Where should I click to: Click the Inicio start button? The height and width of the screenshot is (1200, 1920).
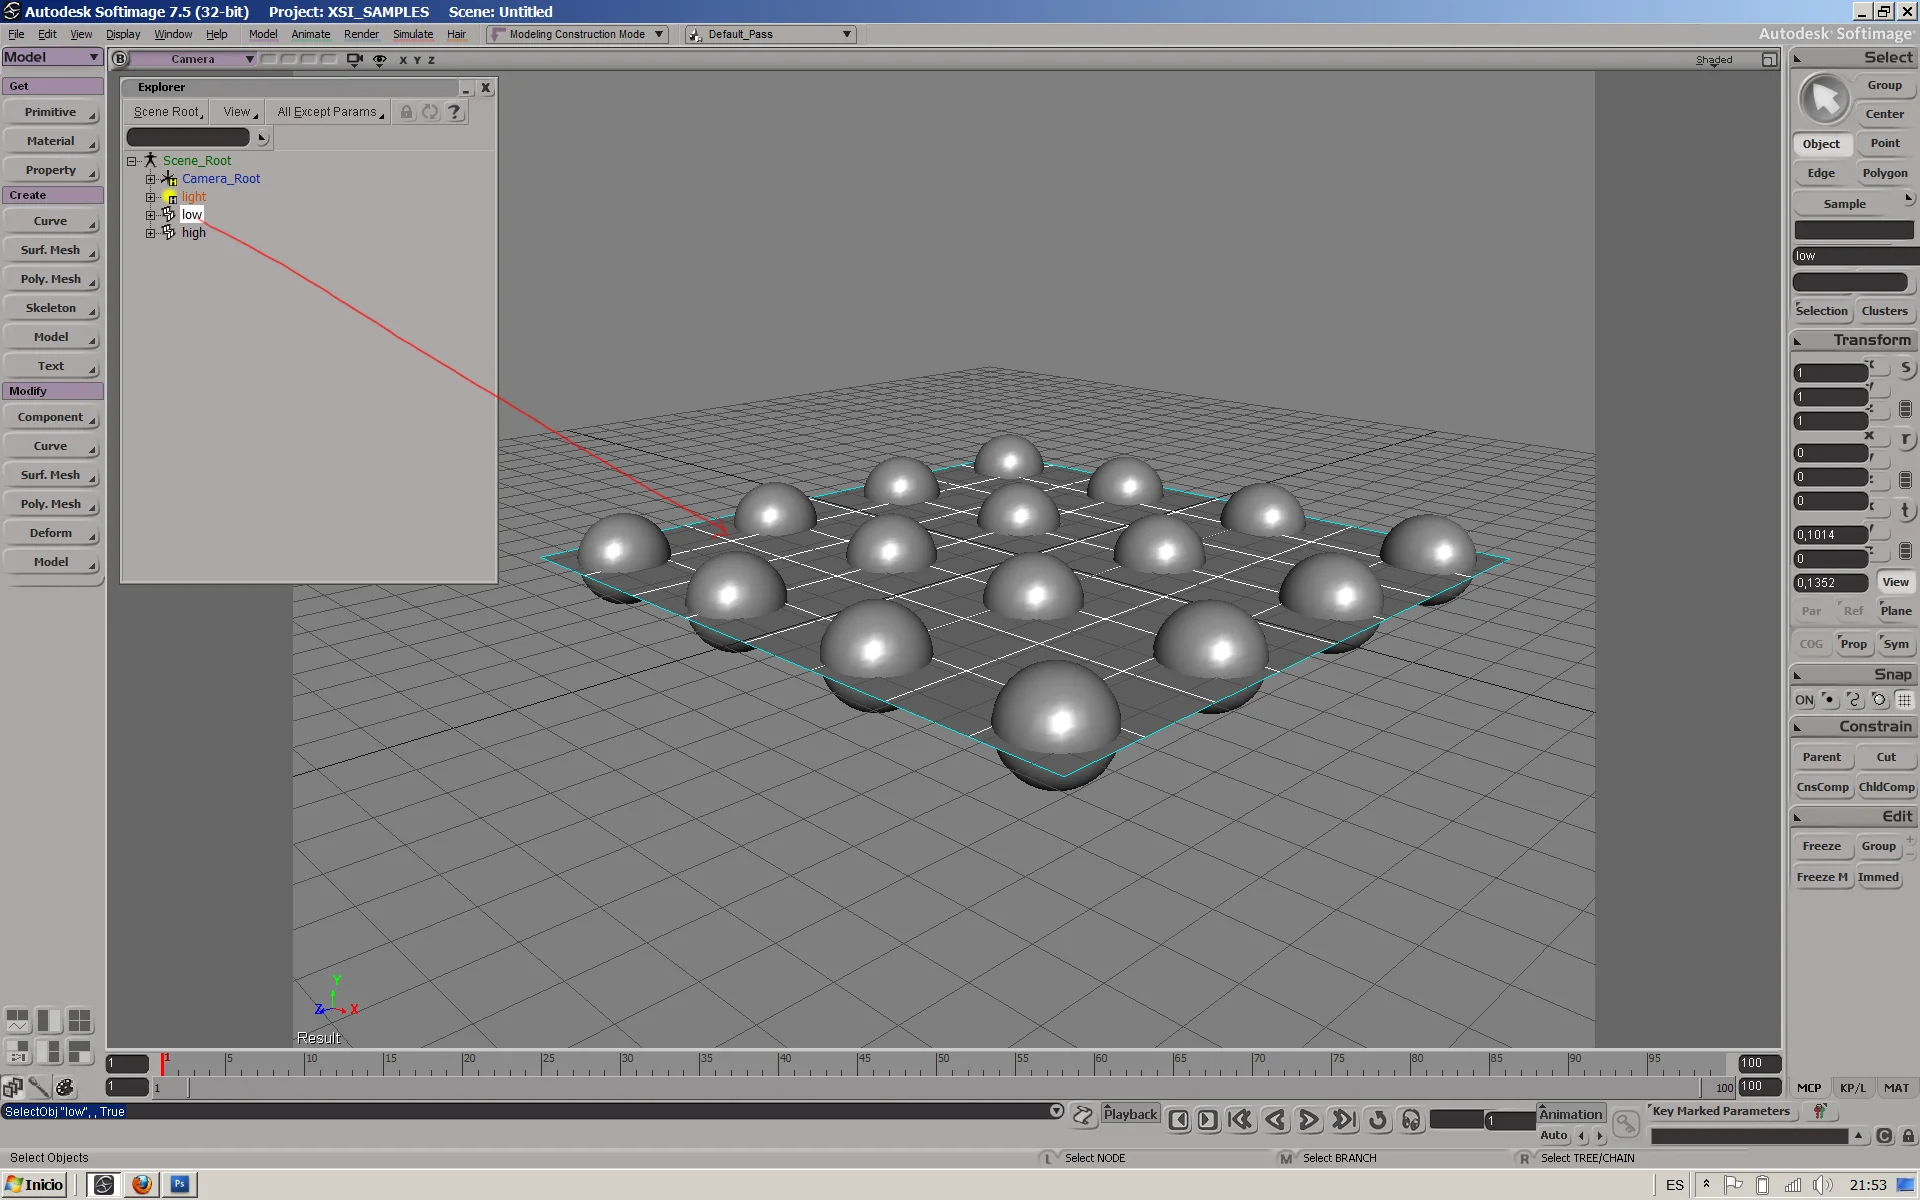[x=35, y=1184]
